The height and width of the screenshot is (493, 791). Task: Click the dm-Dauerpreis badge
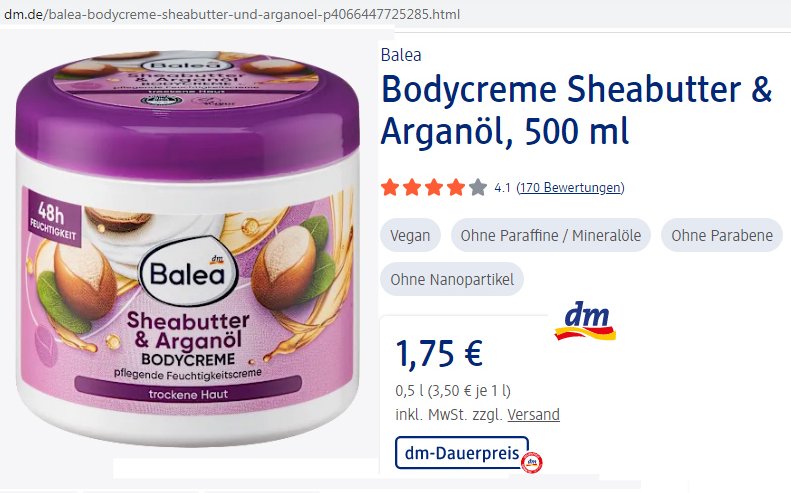point(462,453)
